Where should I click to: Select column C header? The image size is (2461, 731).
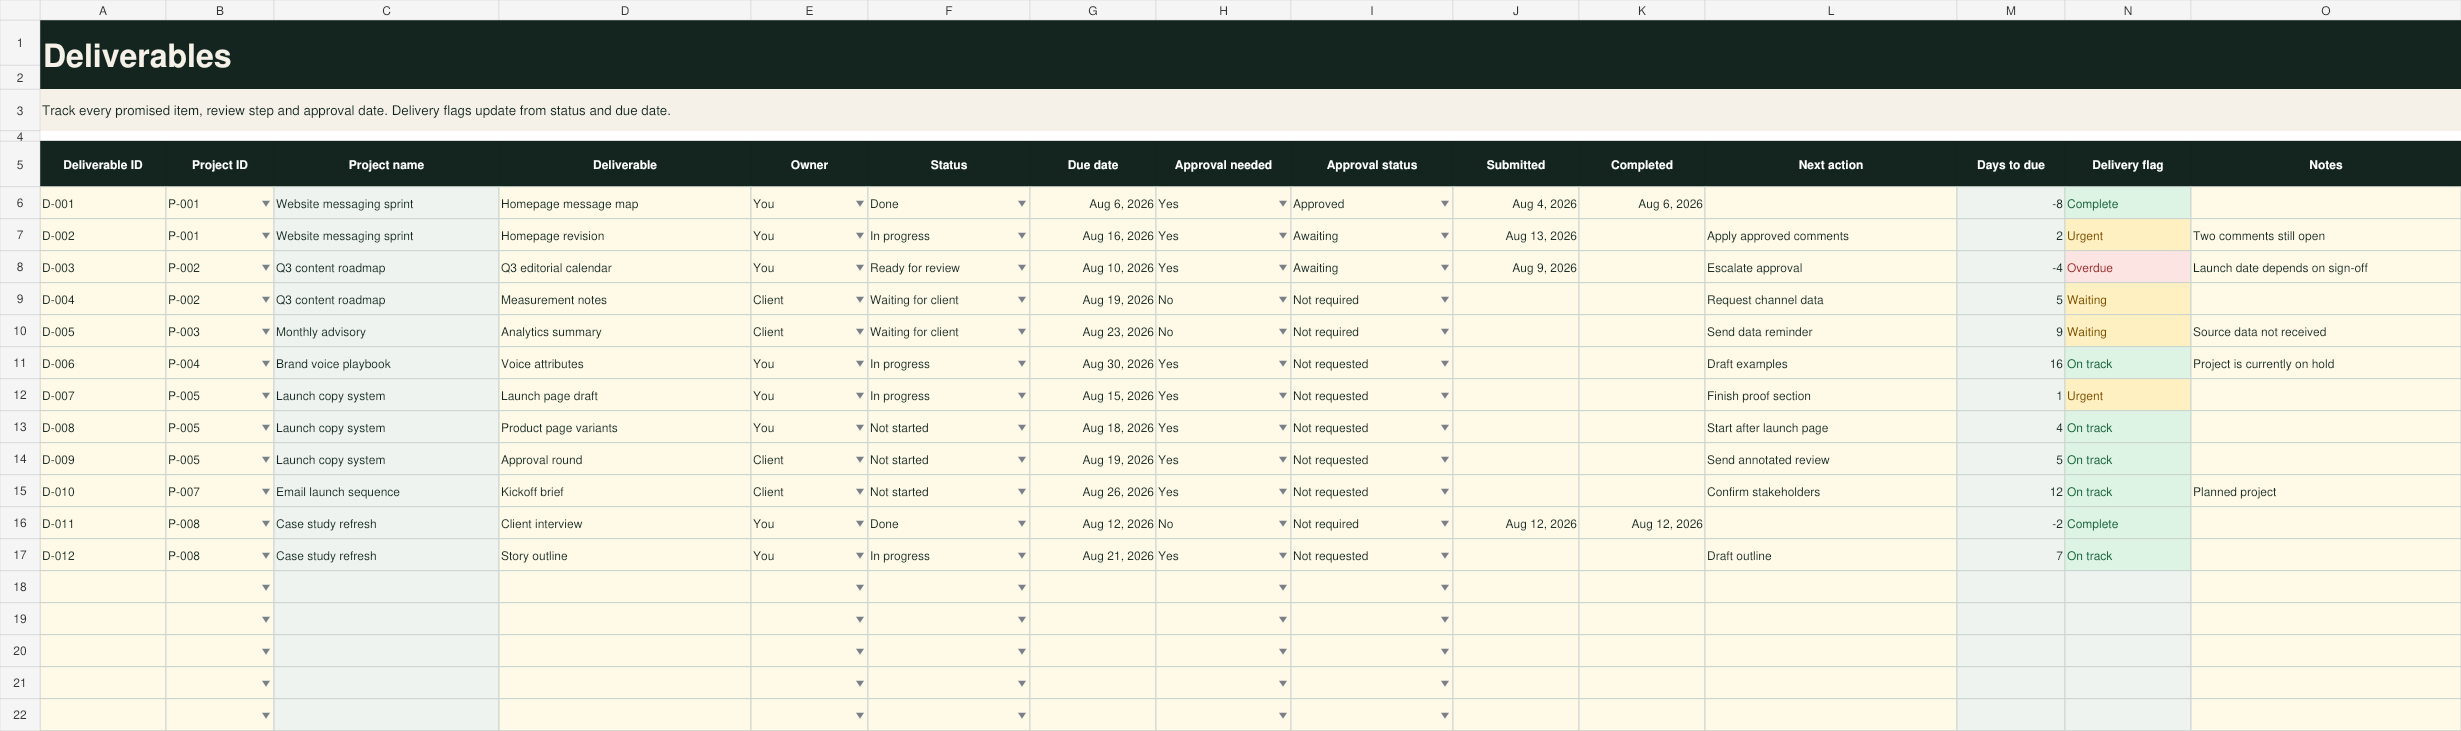(x=386, y=10)
